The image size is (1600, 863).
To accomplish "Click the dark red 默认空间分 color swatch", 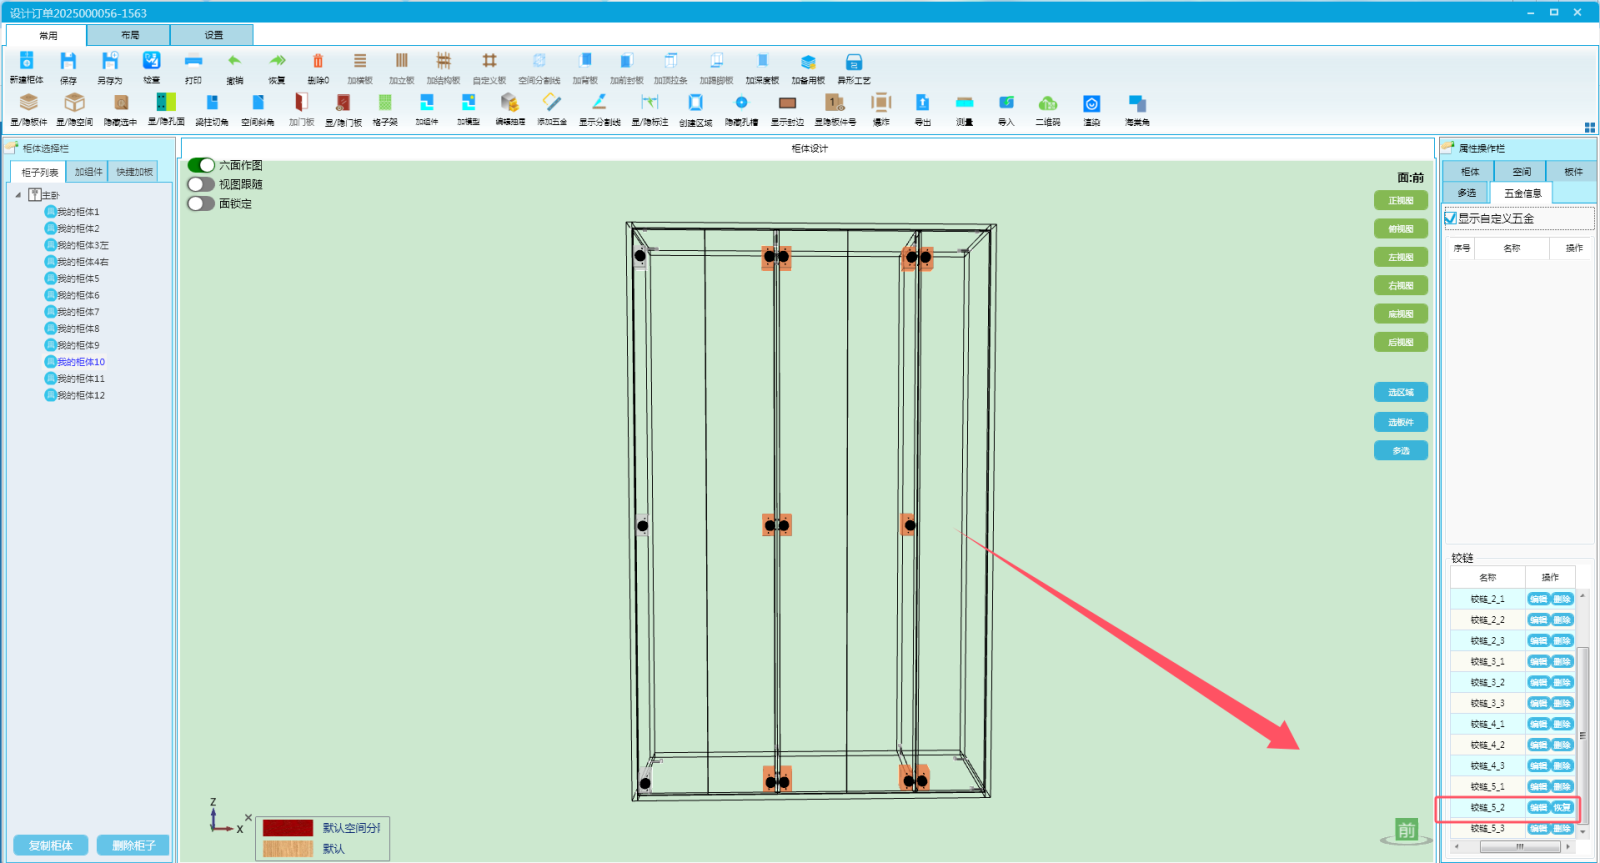I will point(288,828).
